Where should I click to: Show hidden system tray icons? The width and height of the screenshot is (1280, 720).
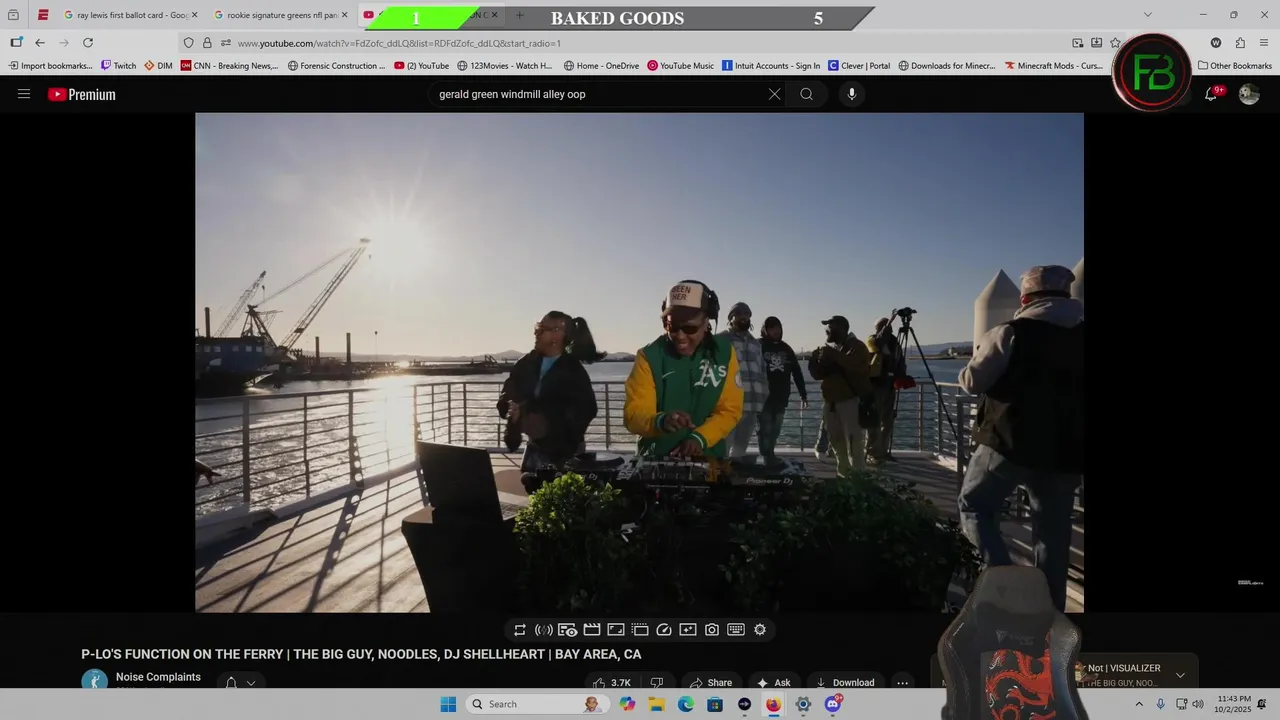[1138, 704]
